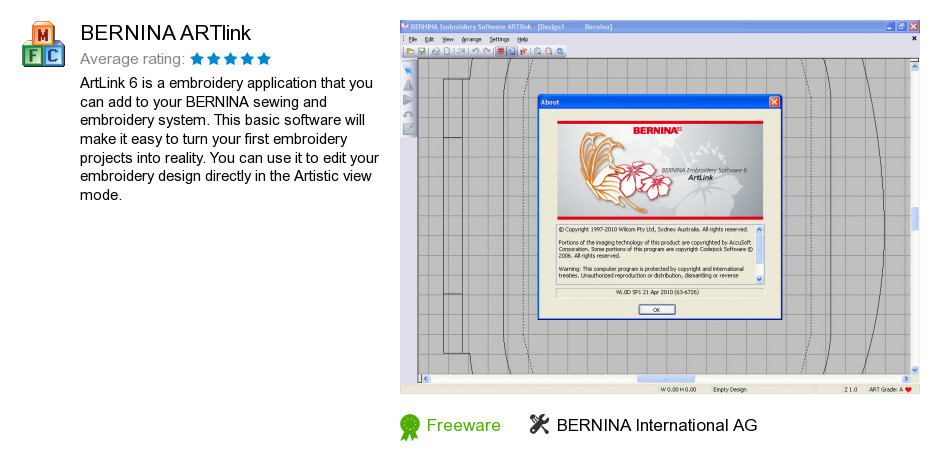This screenshot has height=471, width=940.
Task: Click the horizontal canvas scrollbar thumb
Action: coord(665,379)
